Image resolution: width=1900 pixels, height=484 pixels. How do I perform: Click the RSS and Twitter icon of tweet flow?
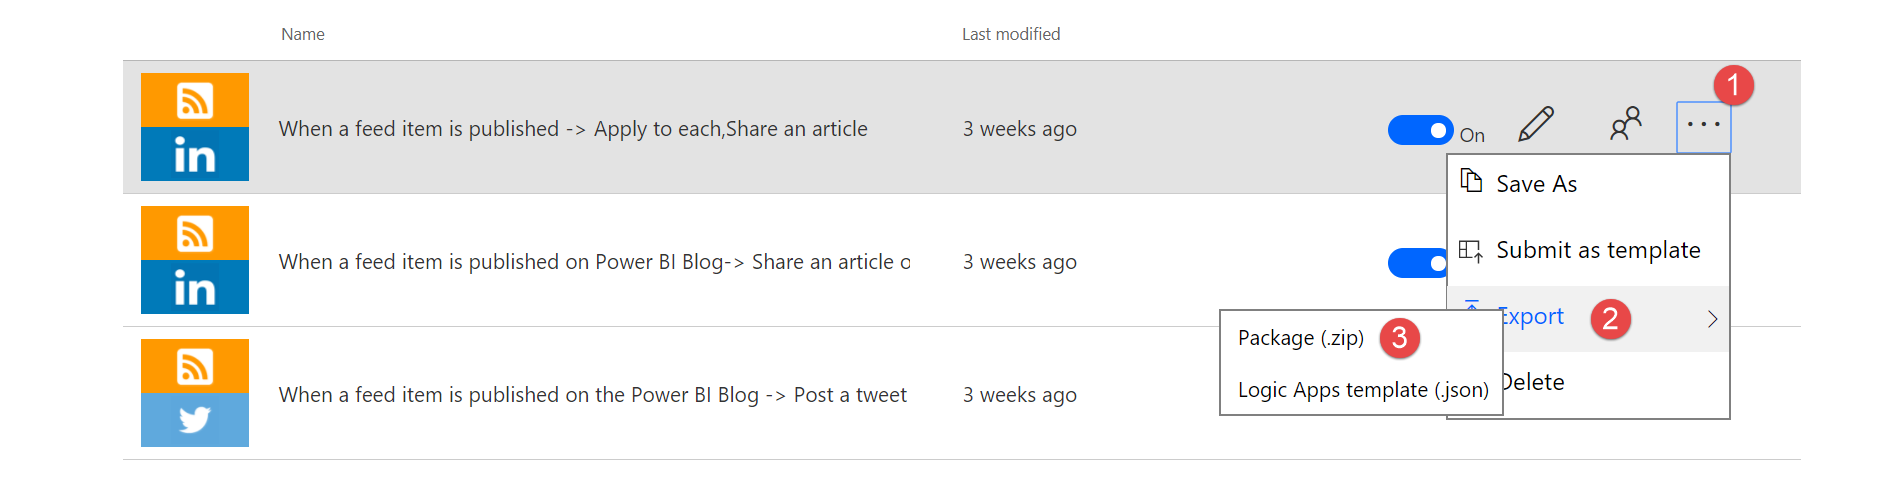click(x=195, y=393)
